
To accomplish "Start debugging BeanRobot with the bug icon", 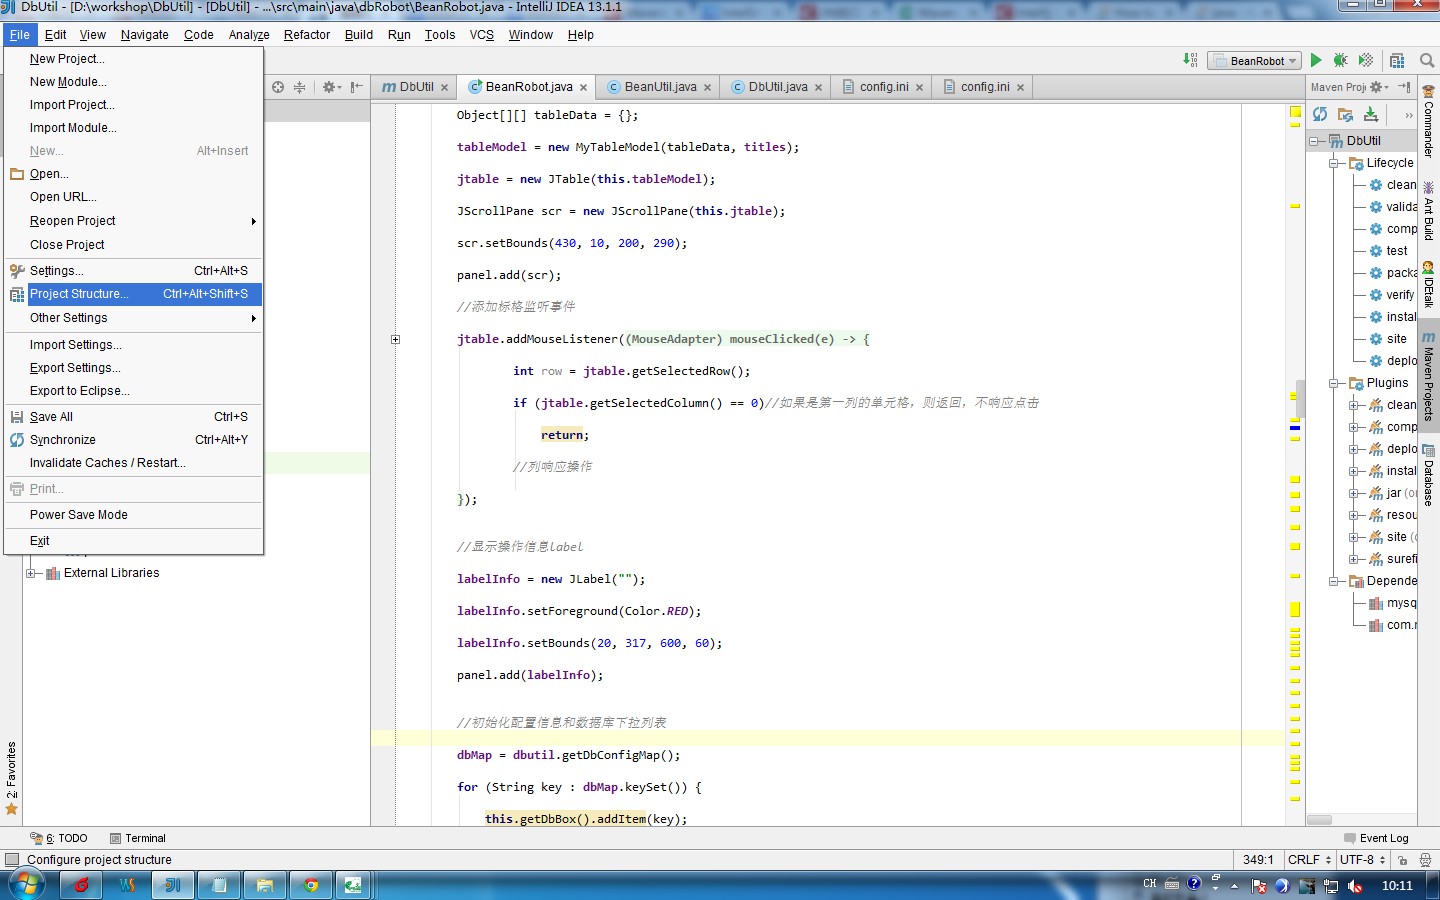I will pos(1341,60).
